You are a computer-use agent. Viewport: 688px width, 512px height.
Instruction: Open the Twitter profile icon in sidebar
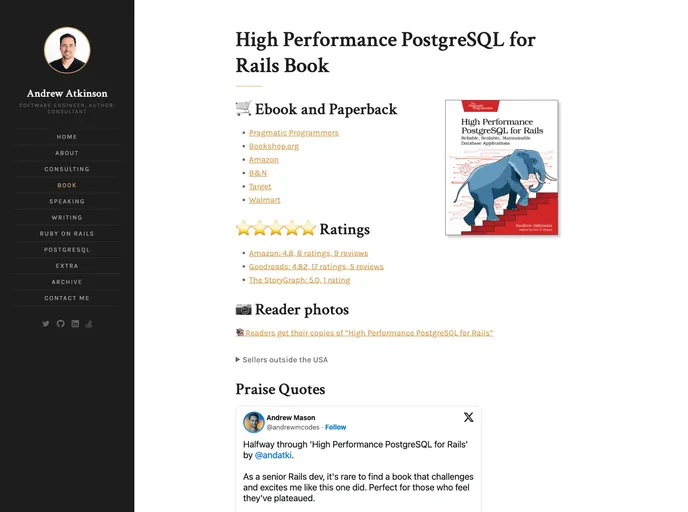45,324
